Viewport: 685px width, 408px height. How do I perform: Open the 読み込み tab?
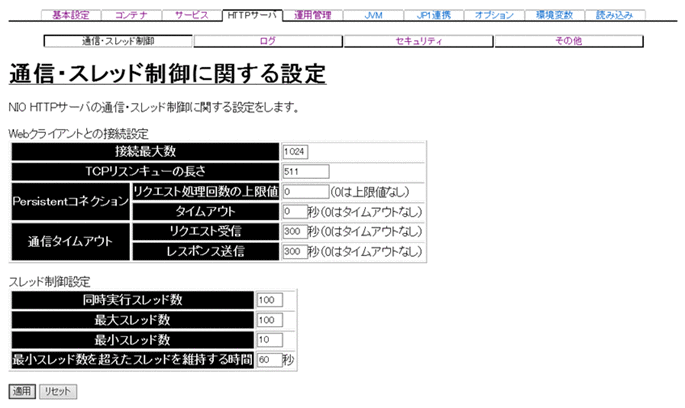point(615,15)
